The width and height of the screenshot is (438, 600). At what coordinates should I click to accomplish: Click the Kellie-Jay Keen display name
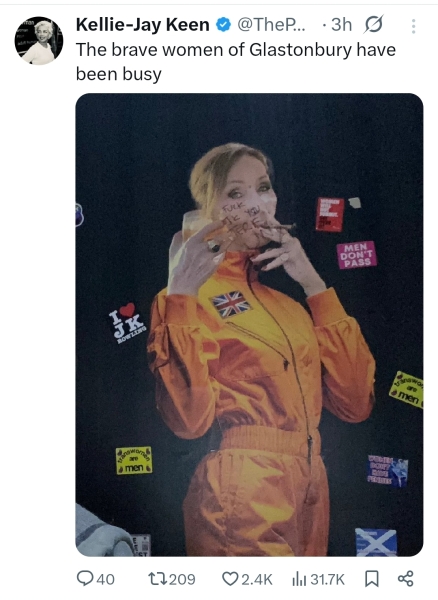(x=143, y=25)
